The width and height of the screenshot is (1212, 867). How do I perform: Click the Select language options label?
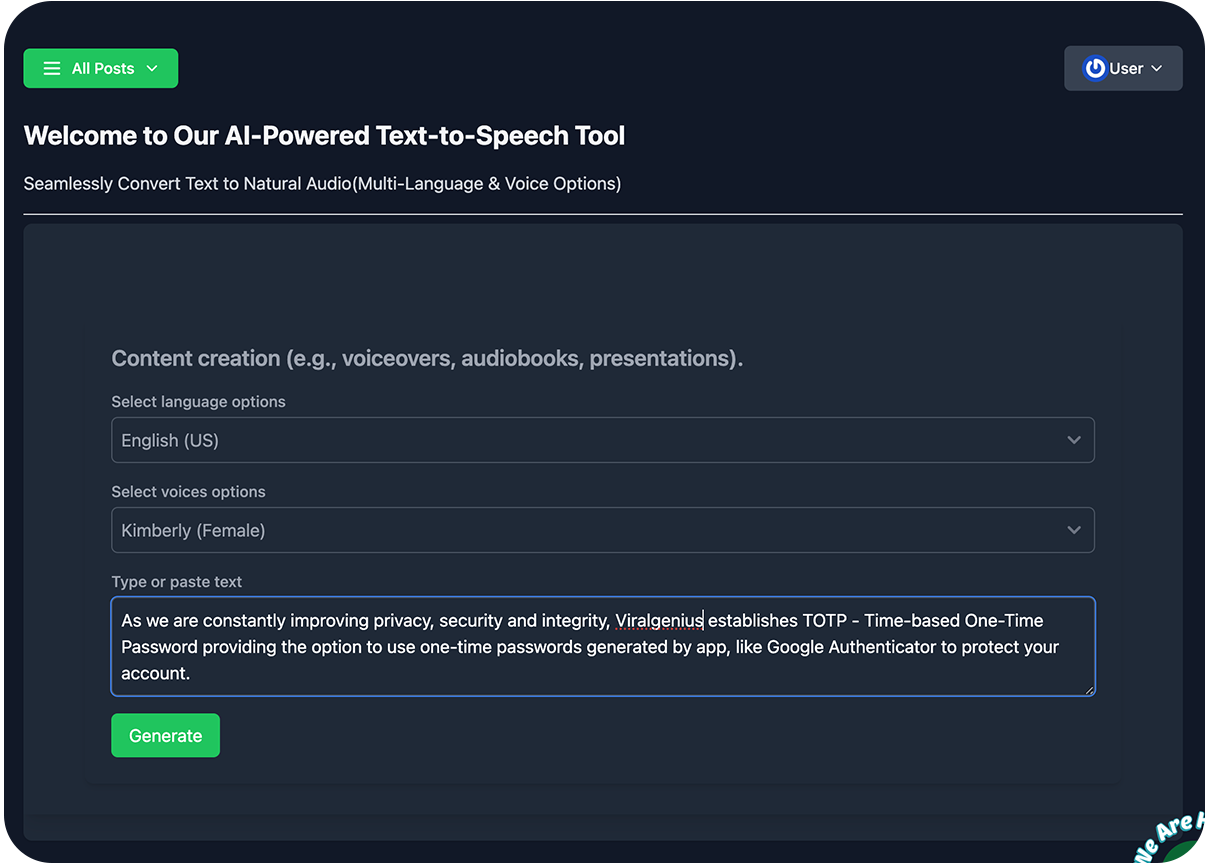[x=198, y=402]
